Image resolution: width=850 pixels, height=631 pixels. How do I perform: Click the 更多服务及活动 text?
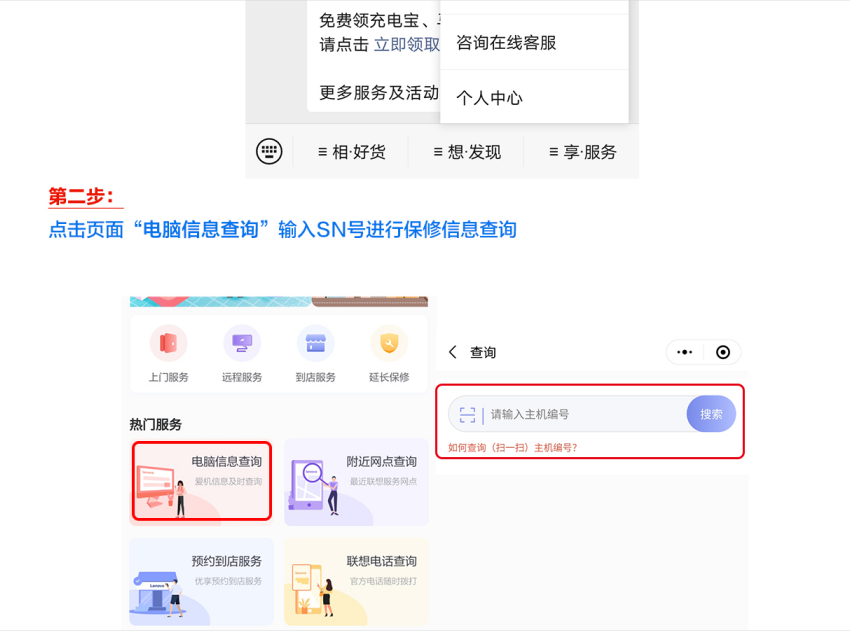click(x=378, y=93)
